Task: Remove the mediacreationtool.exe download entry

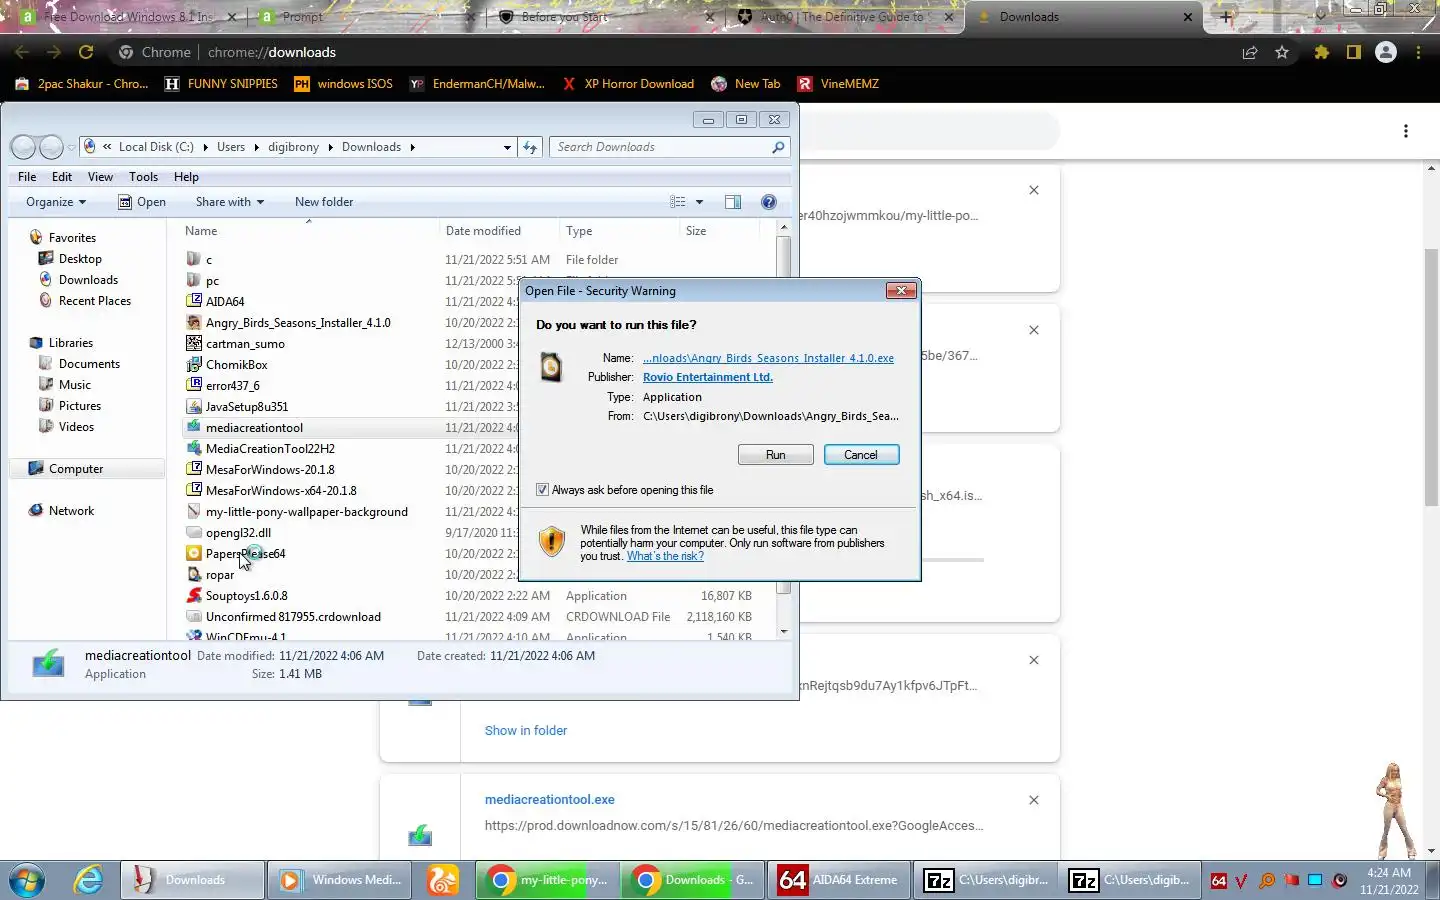Action: pyautogui.click(x=1034, y=800)
